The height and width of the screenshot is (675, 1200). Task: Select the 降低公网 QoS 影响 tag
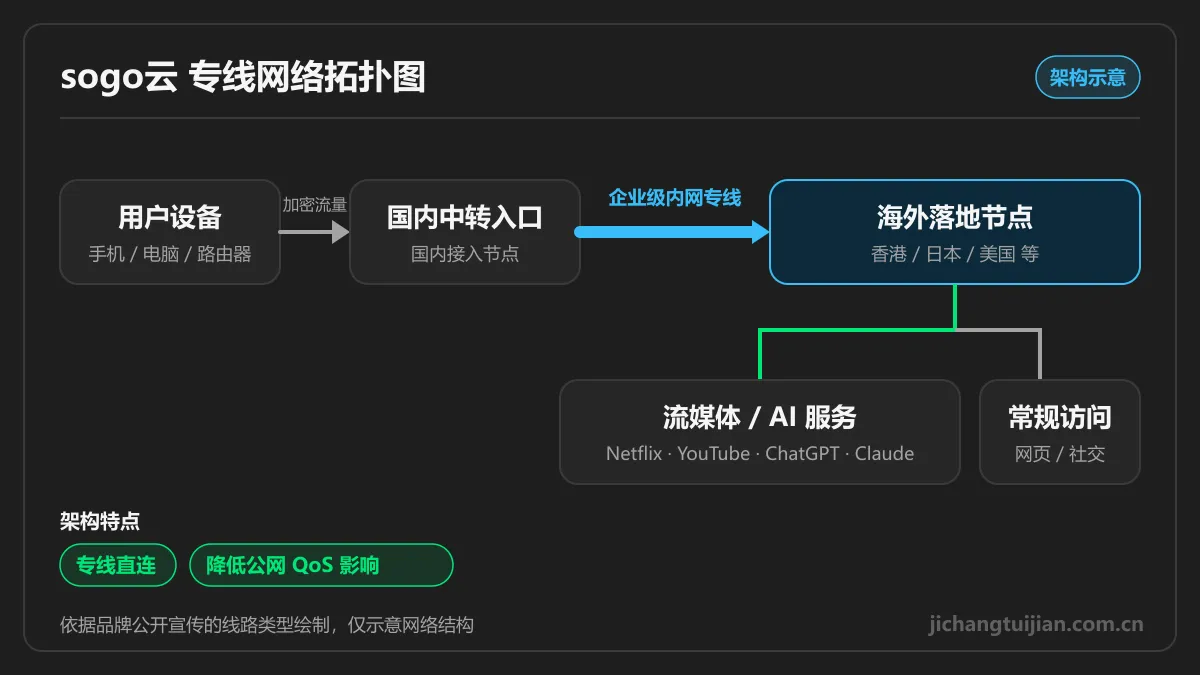point(321,565)
